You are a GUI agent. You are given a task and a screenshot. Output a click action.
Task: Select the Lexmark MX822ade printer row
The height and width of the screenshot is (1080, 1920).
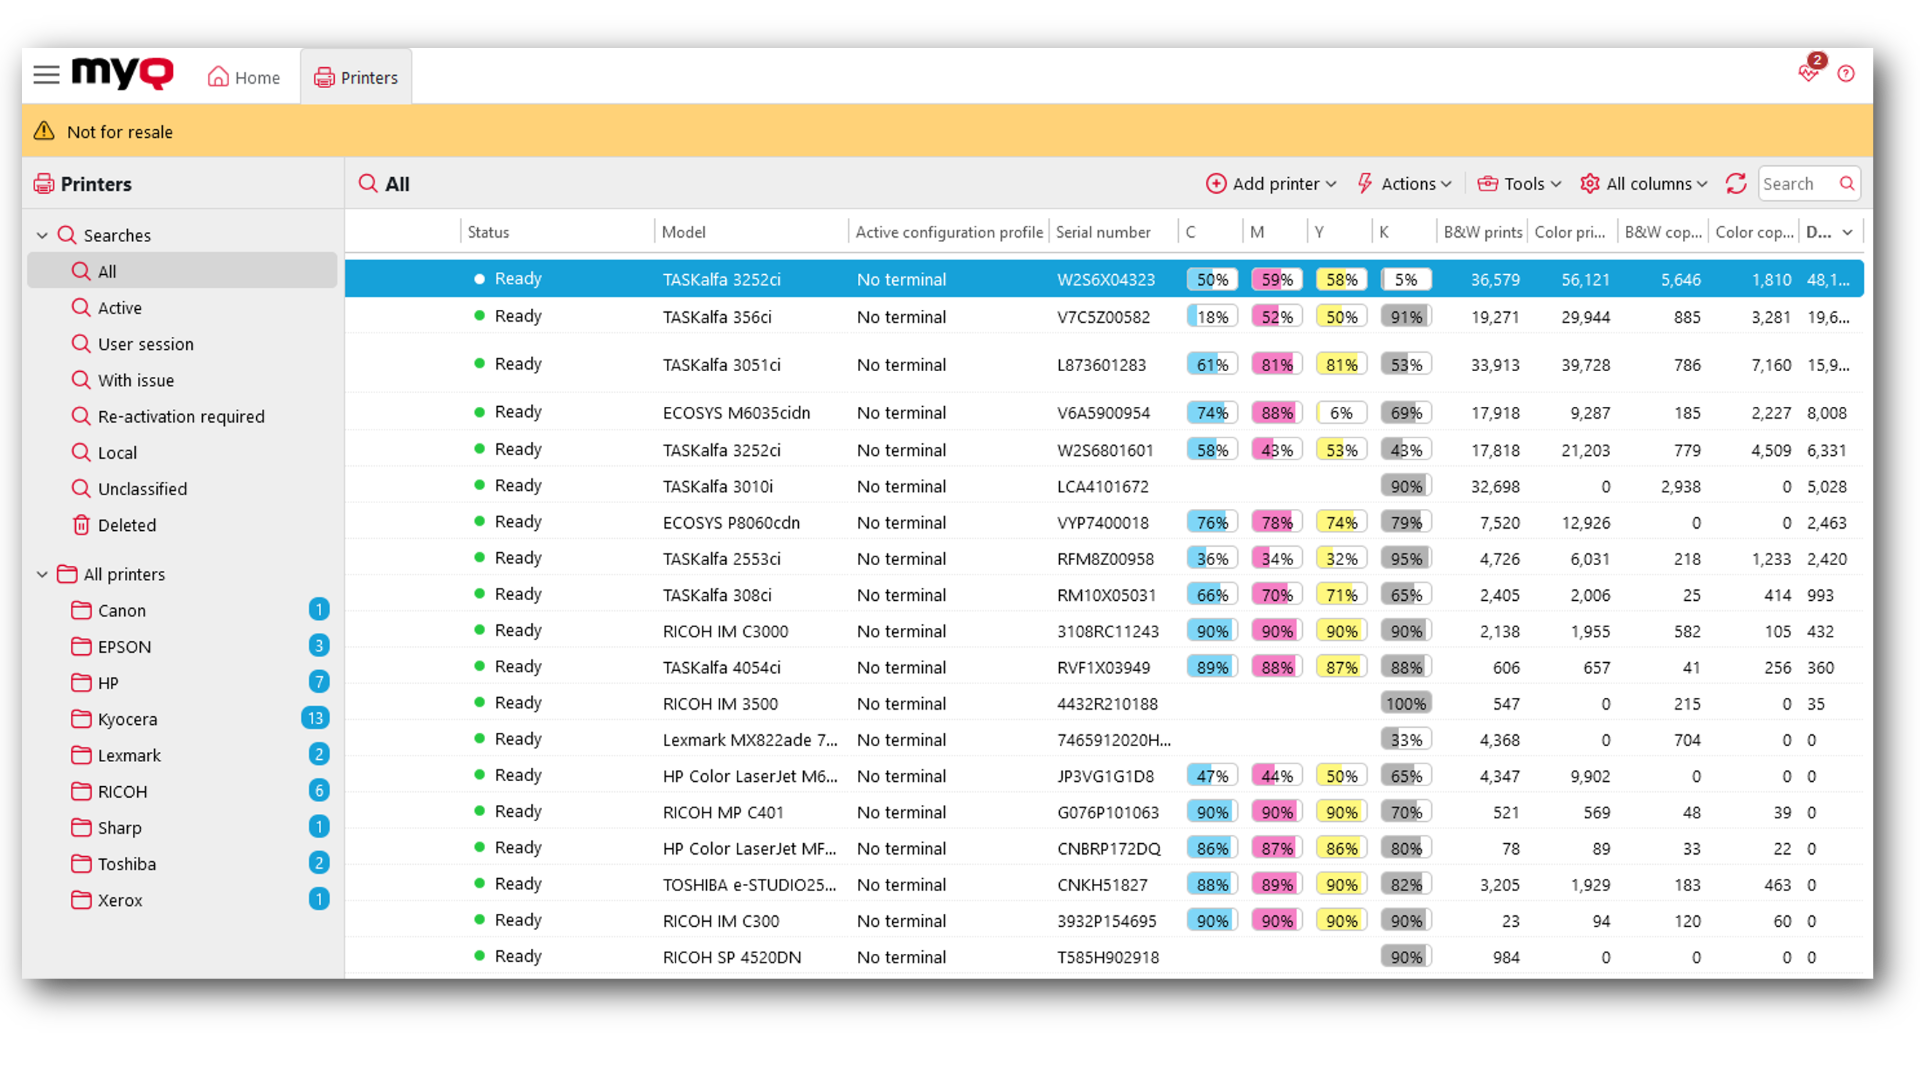pyautogui.click(x=1104, y=739)
